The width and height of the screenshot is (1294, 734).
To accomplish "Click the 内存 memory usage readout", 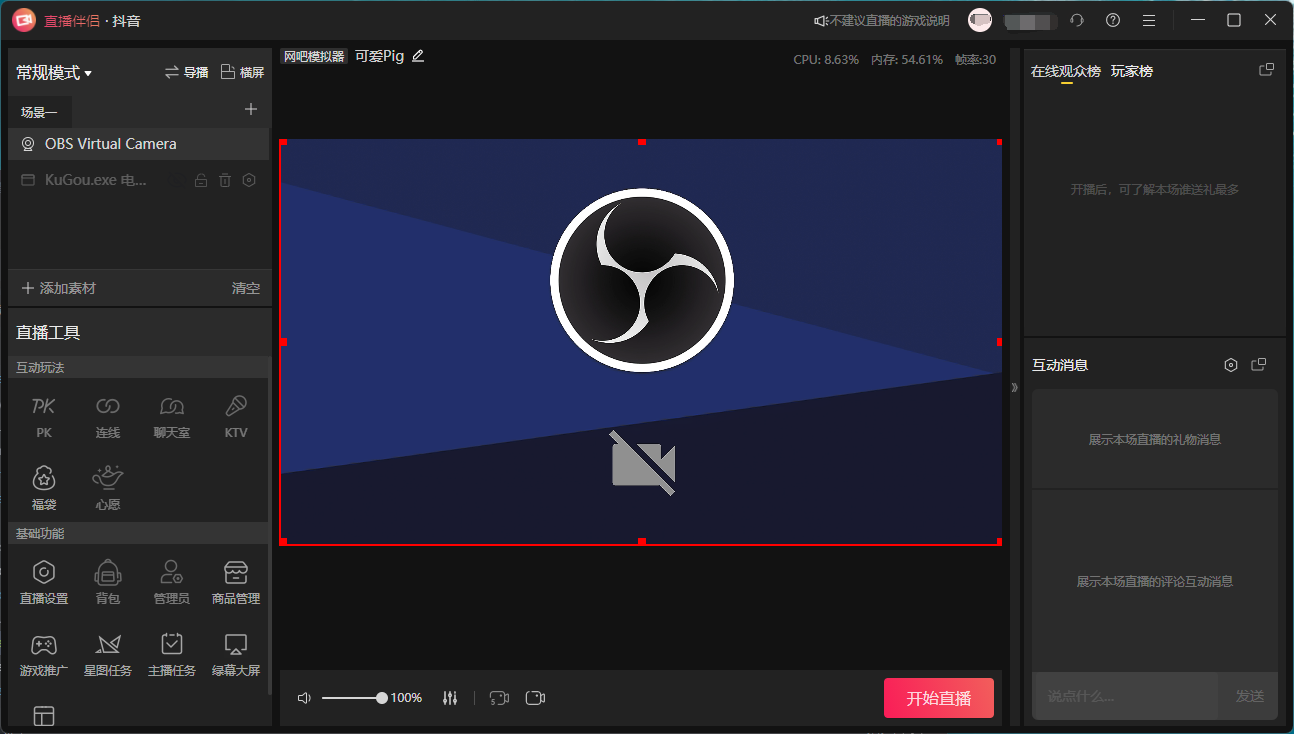I will [x=906, y=60].
